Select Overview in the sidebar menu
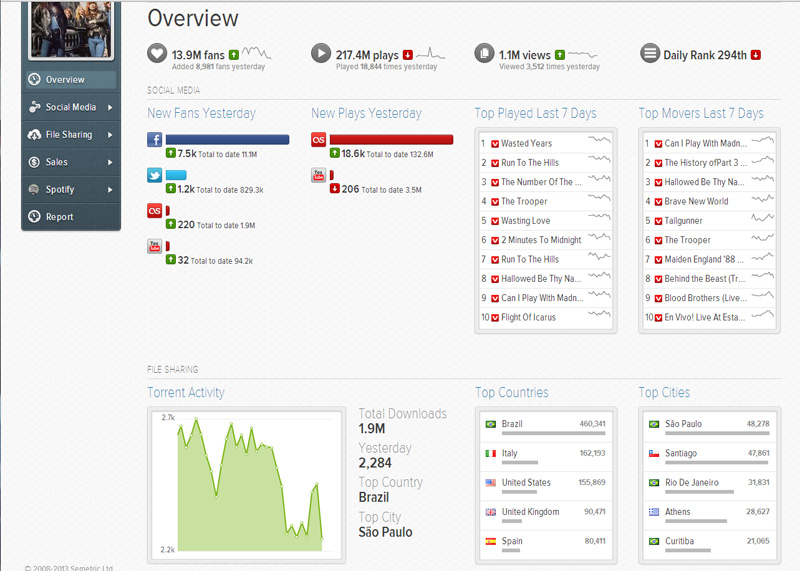 click(65, 80)
